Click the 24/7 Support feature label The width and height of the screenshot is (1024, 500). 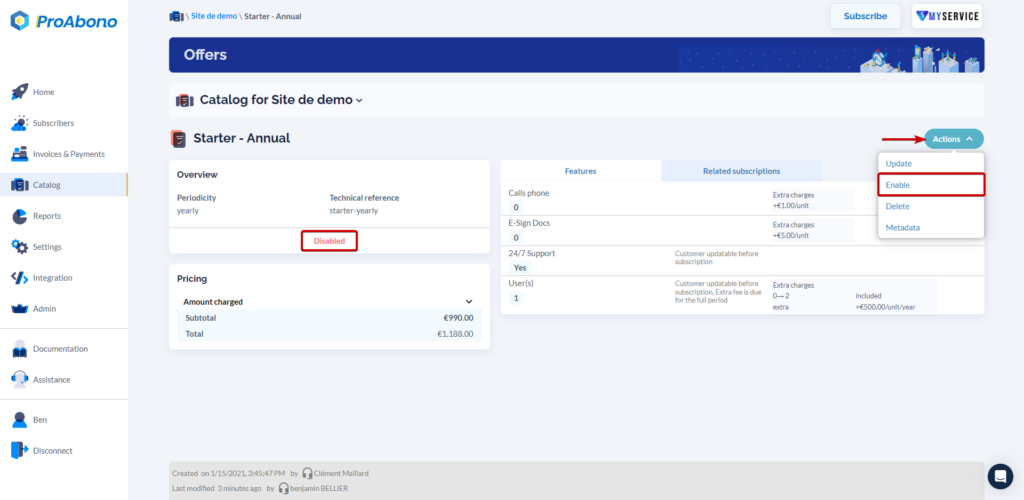pos(532,253)
